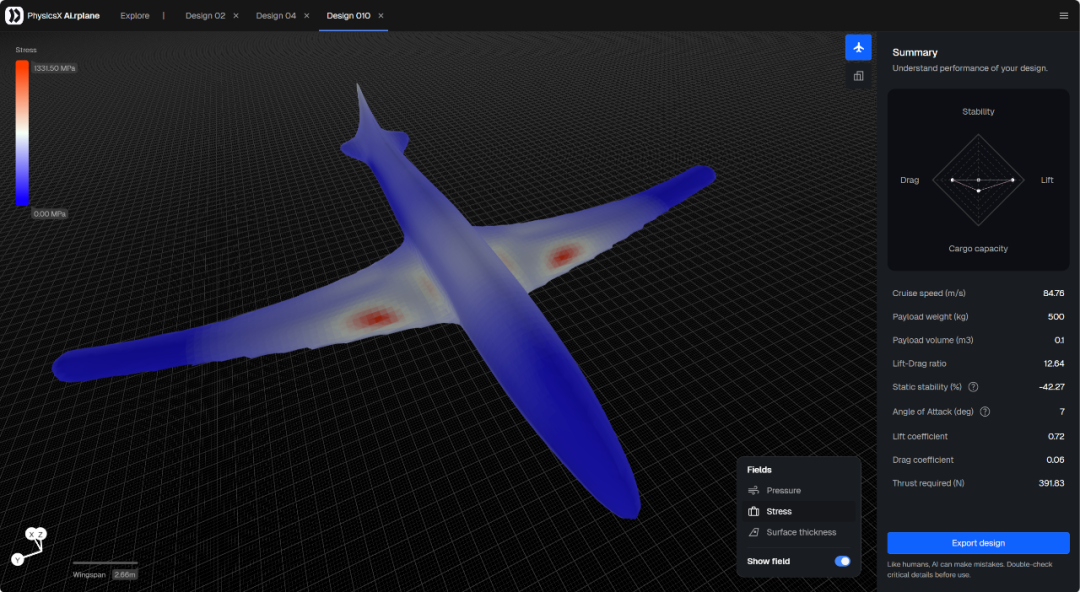Switch to the Design 02 tab

tap(205, 16)
